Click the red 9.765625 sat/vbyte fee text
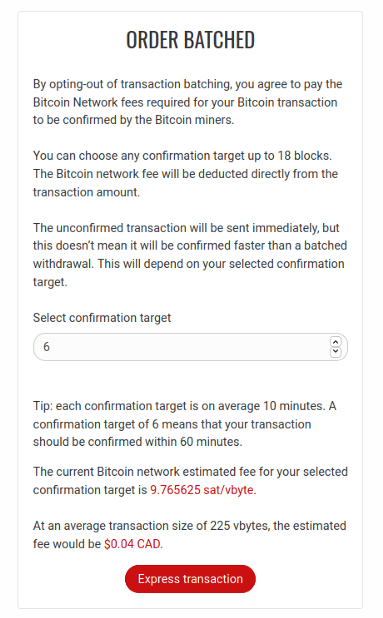Image resolution: width=383 pixels, height=618 pixels. click(x=202, y=490)
